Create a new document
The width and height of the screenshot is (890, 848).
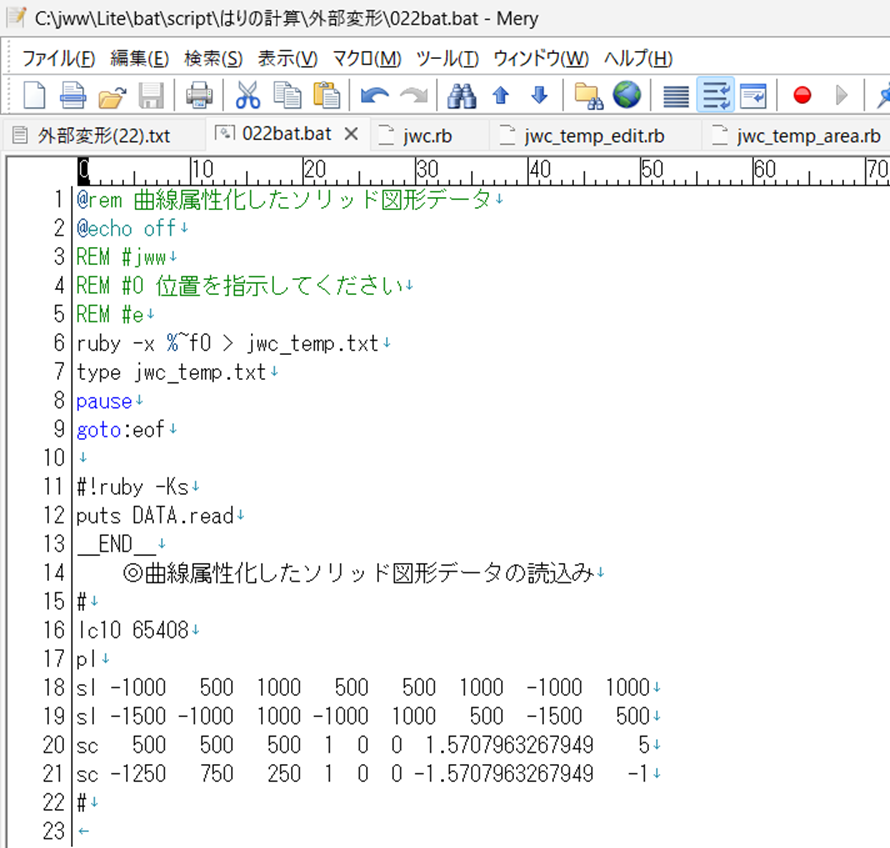click(36, 95)
